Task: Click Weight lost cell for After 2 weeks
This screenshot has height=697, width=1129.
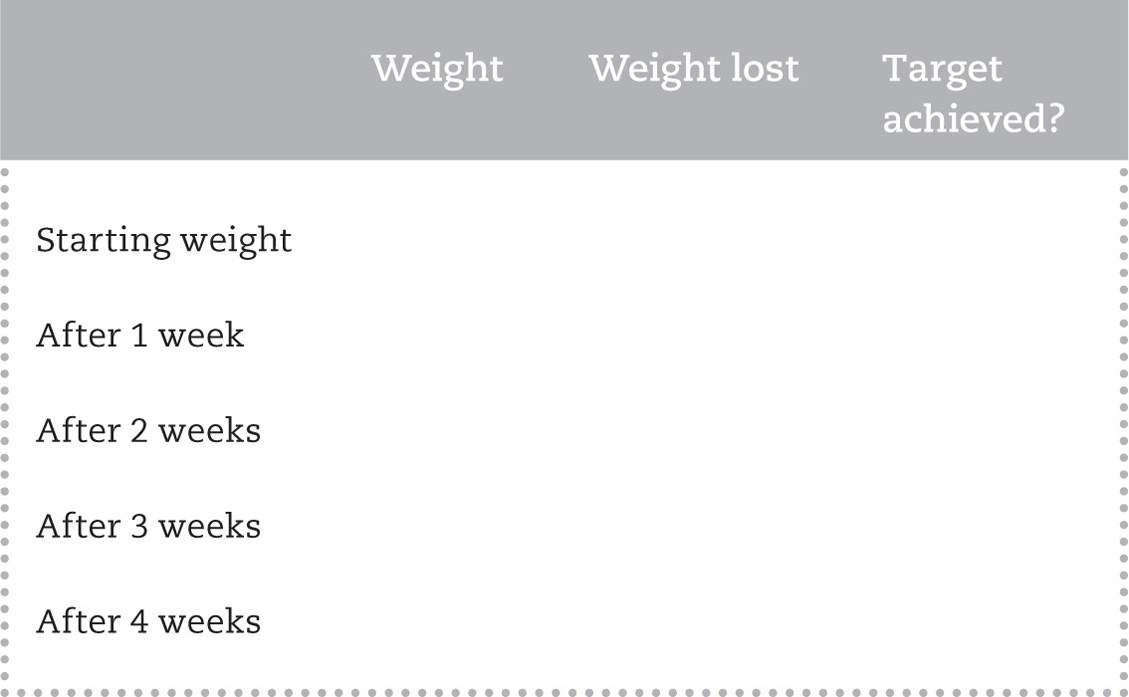Action: click(x=693, y=431)
